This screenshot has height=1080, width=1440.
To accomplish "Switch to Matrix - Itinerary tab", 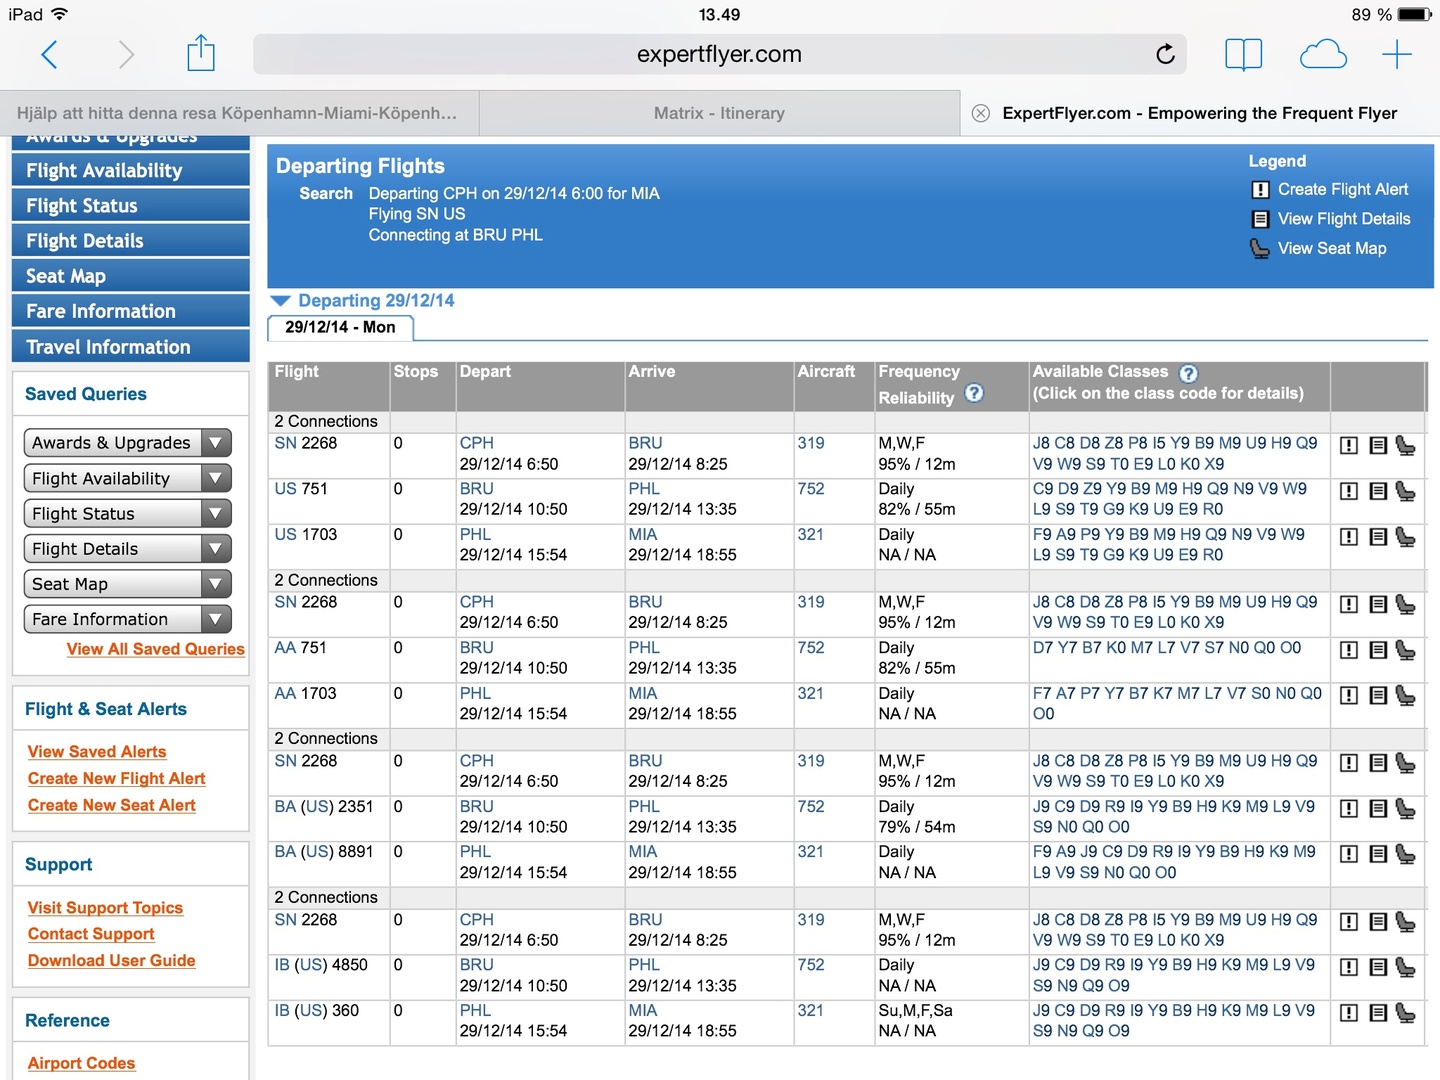I will (x=719, y=113).
